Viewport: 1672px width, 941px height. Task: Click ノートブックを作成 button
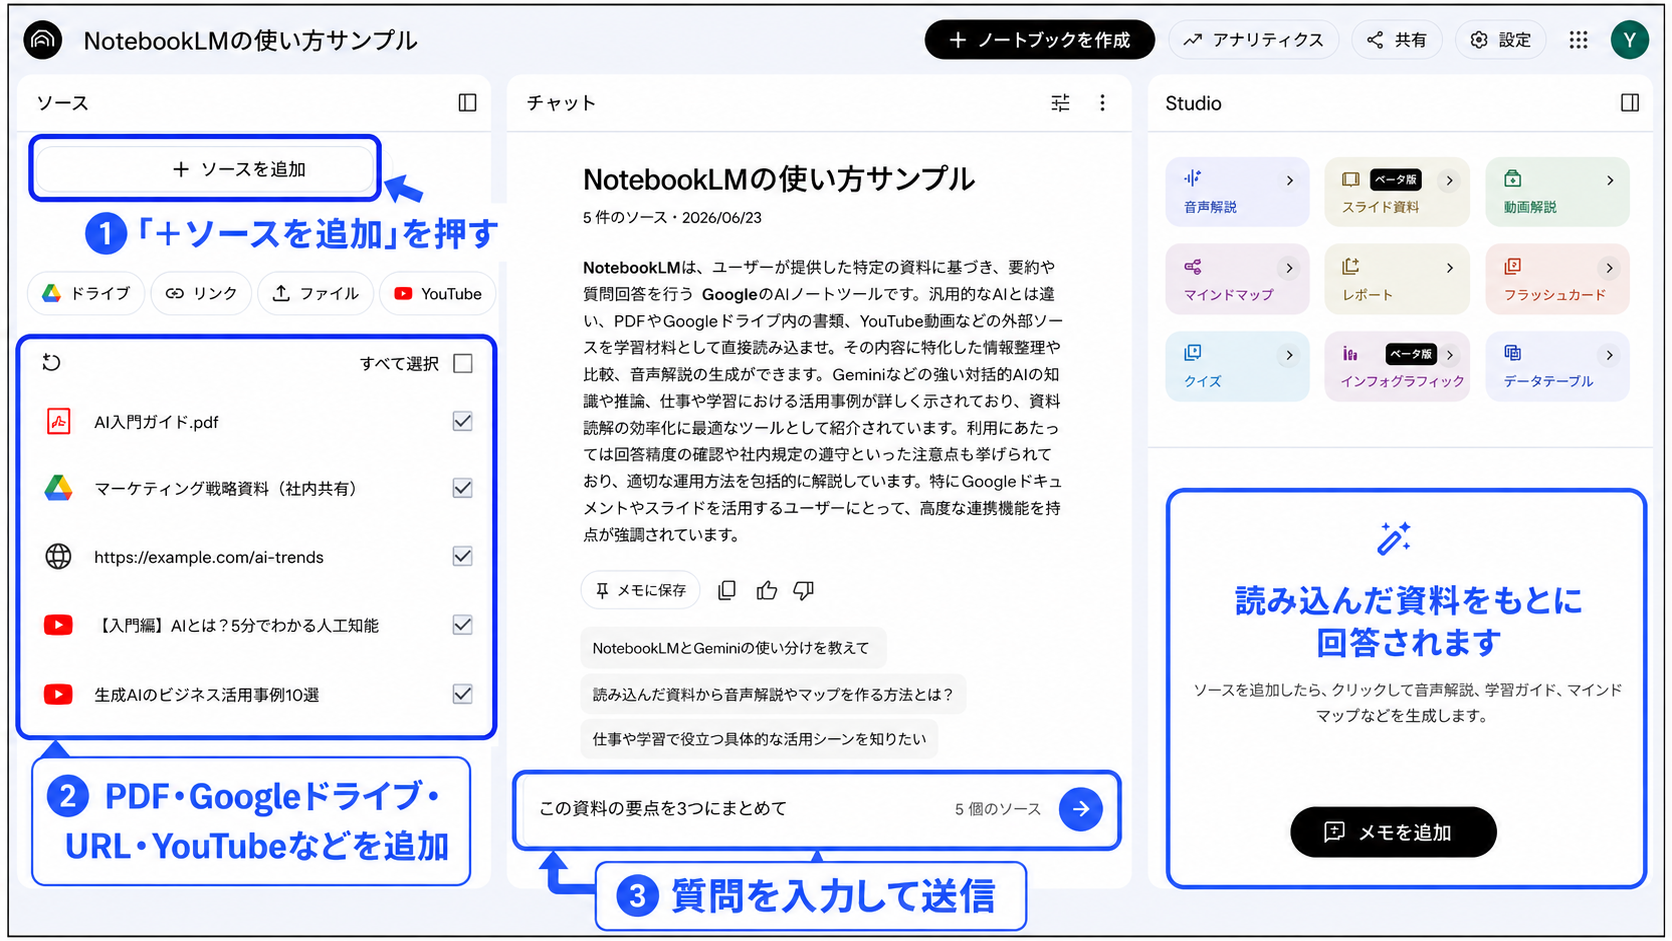click(x=1039, y=40)
